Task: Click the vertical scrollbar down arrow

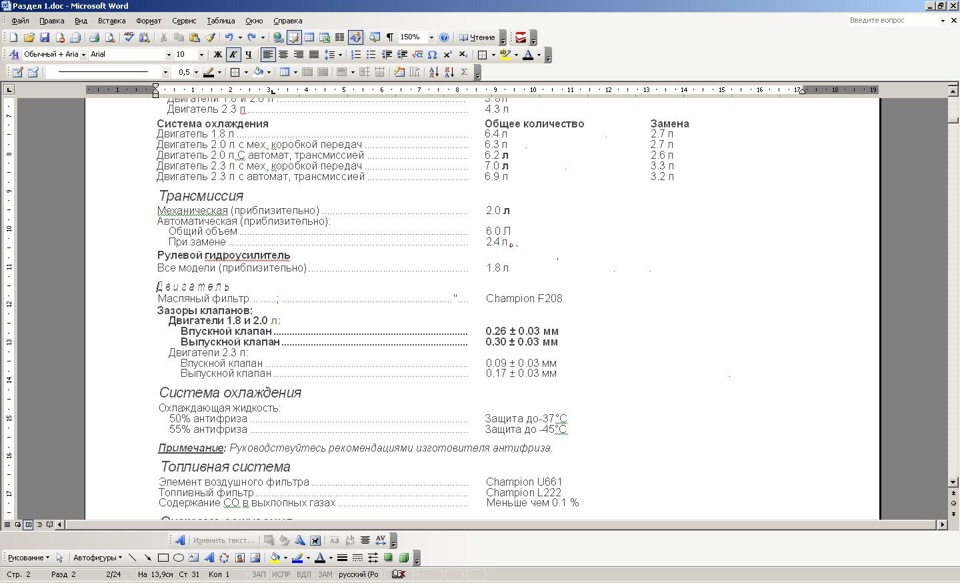Action: (x=953, y=483)
